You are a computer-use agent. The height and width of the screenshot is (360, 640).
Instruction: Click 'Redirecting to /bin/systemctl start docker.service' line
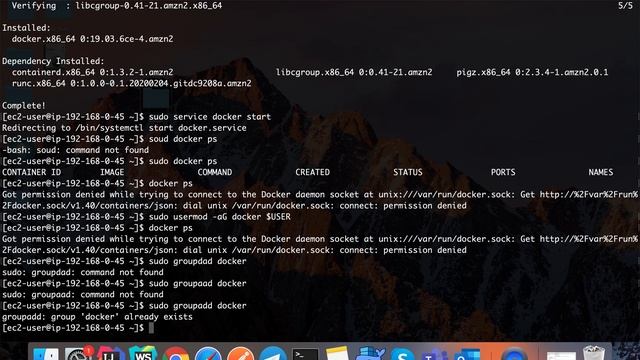pos(124,128)
